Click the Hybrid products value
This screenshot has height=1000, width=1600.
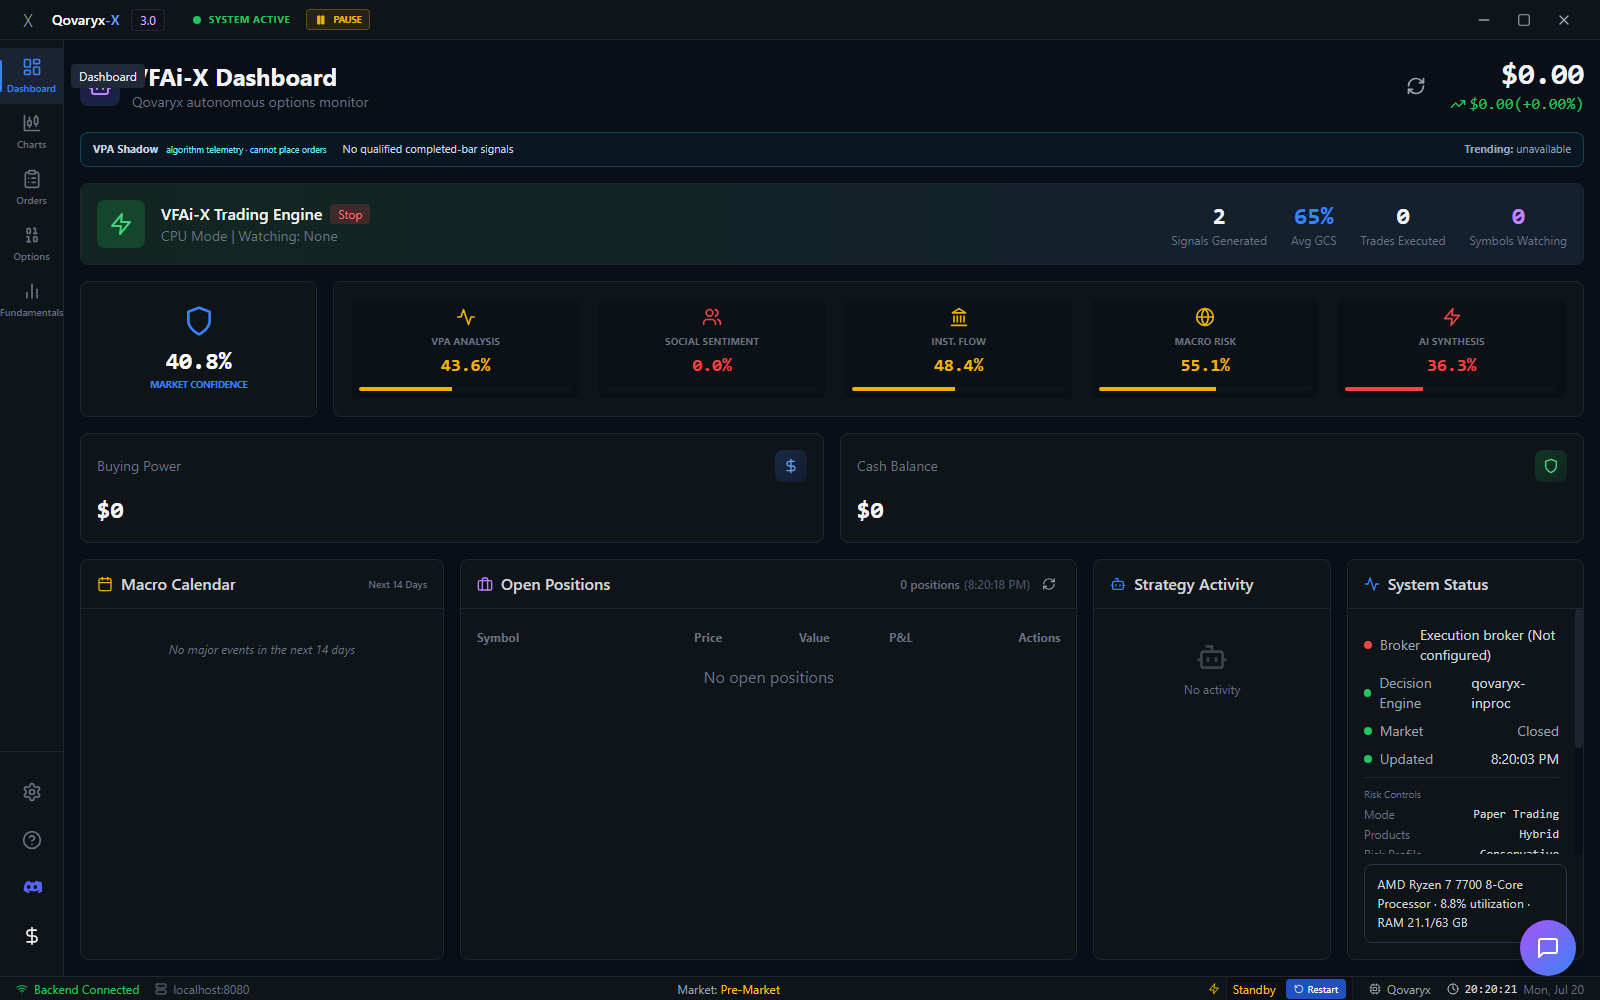pos(1539,834)
